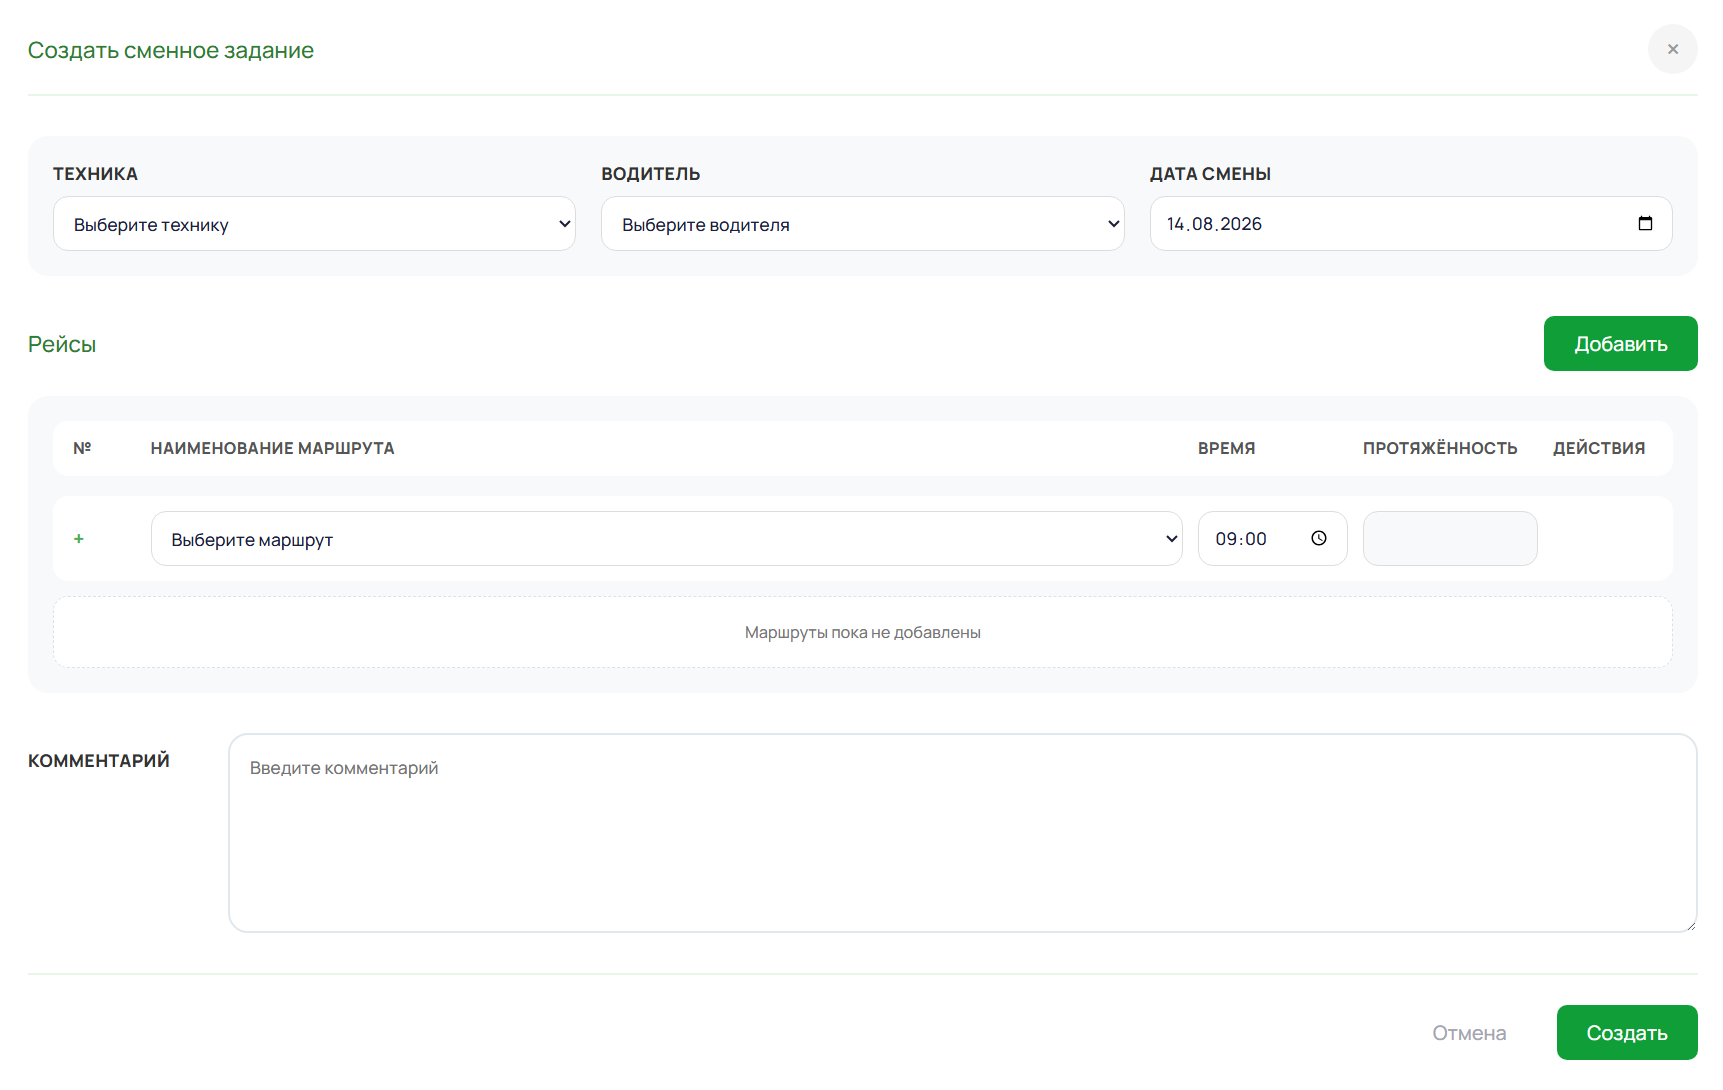This screenshot has width=1723, height=1090.
Task: Open the calendar picker icon in shift date field
Action: pos(1645,223)
